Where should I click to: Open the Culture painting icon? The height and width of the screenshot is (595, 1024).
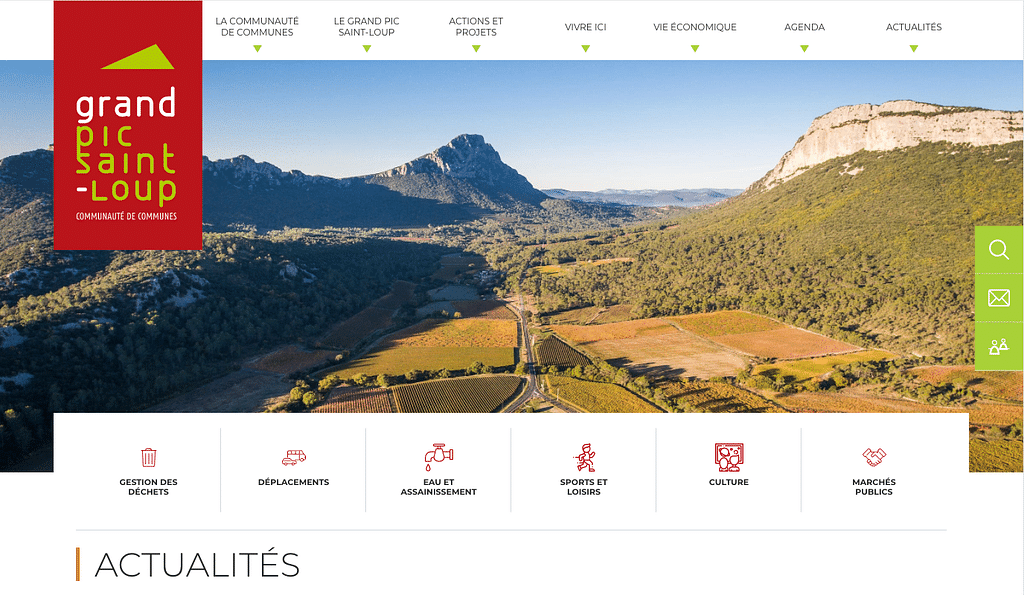[729, 457]
